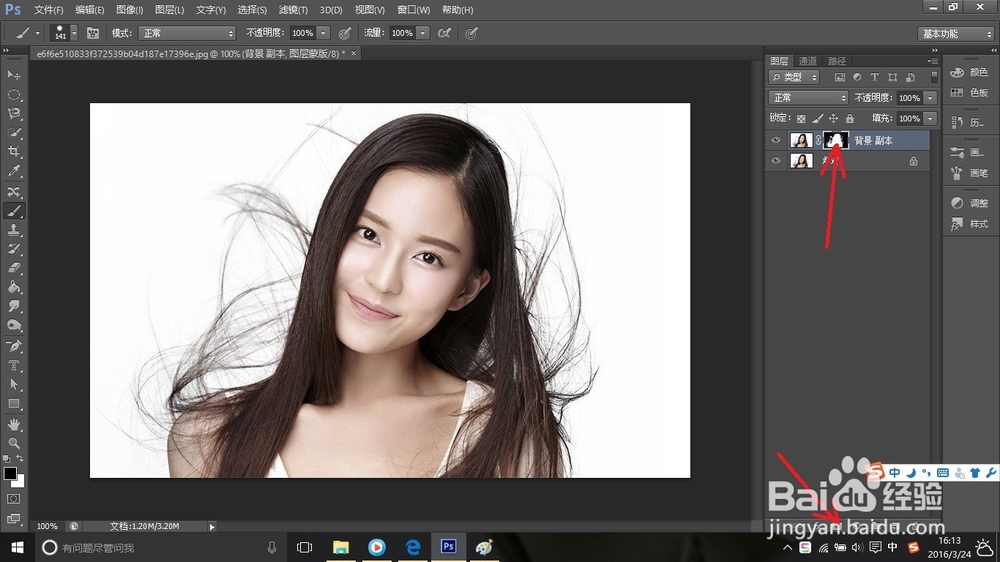Open the 基本功能 workspace dropdown
This screenshot has height=562, width=1000.
coord(956,34)
